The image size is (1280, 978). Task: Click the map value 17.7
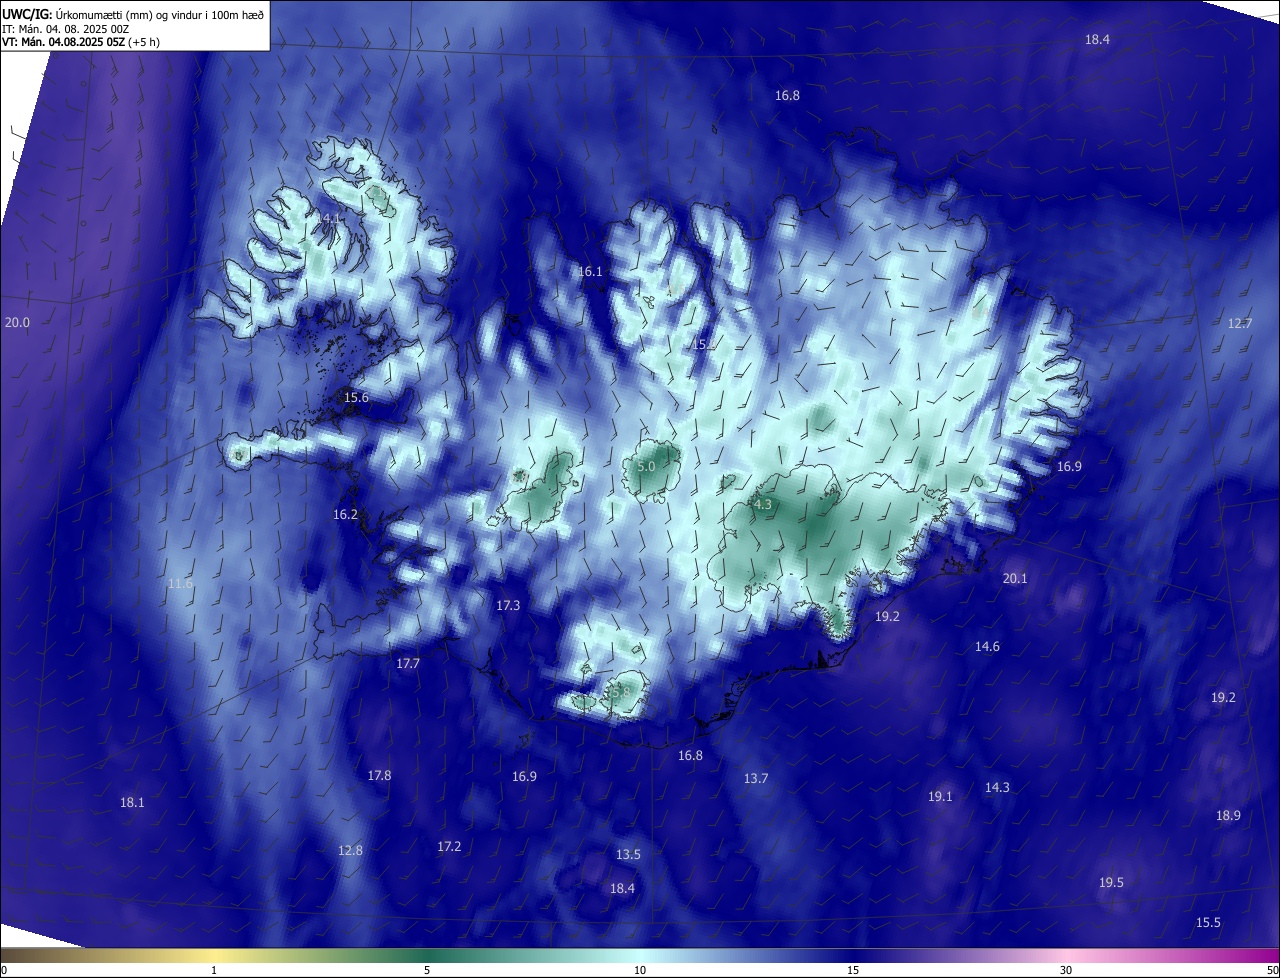(x=408, y=663)
